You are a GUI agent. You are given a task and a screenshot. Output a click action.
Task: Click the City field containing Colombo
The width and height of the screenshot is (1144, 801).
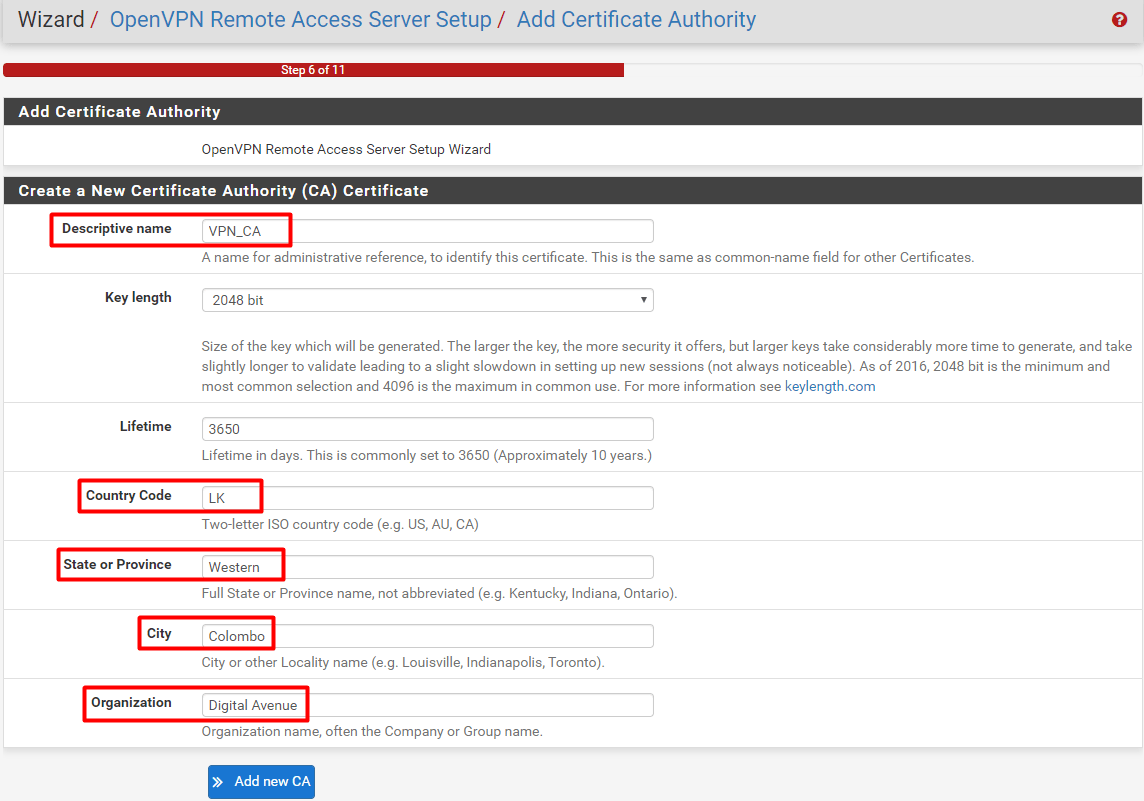[x=427, y=636]
